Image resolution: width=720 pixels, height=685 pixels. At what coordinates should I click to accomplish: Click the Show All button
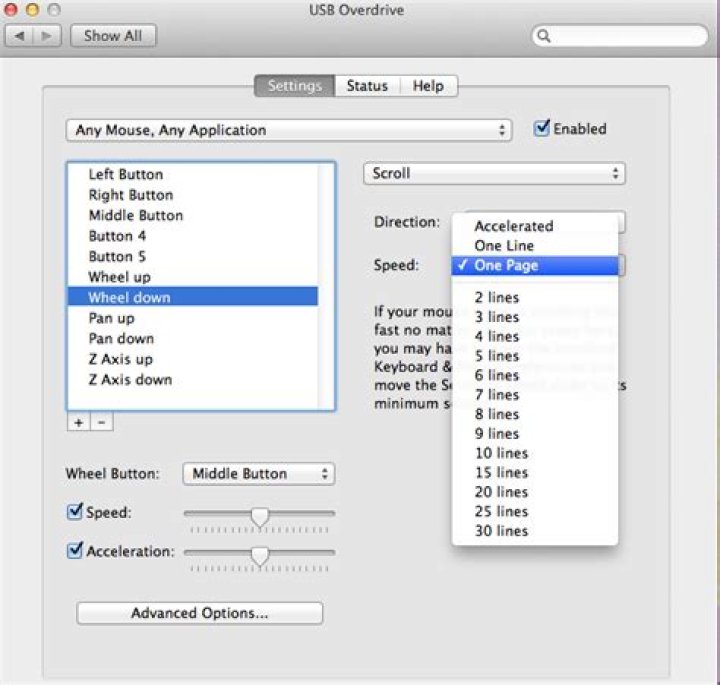[113, 35]
